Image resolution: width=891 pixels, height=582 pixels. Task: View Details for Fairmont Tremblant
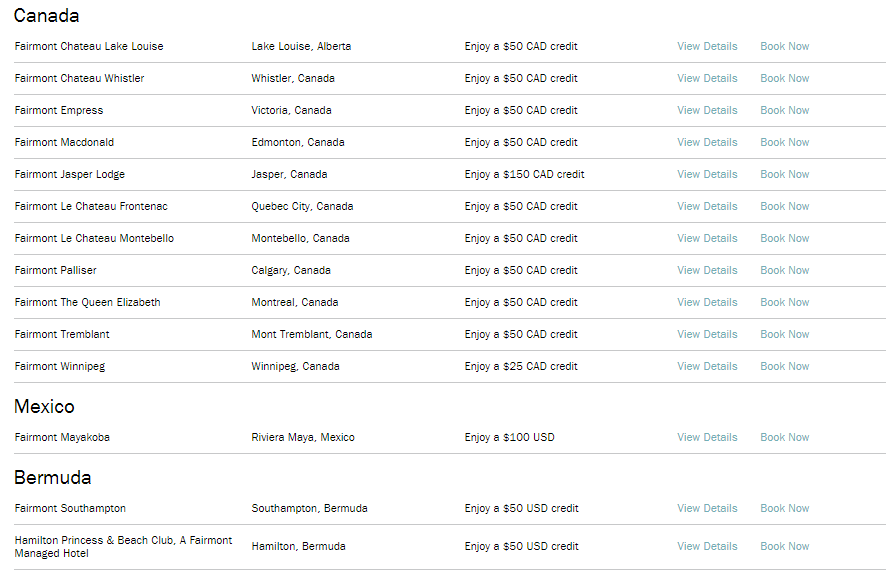point(707,334)
